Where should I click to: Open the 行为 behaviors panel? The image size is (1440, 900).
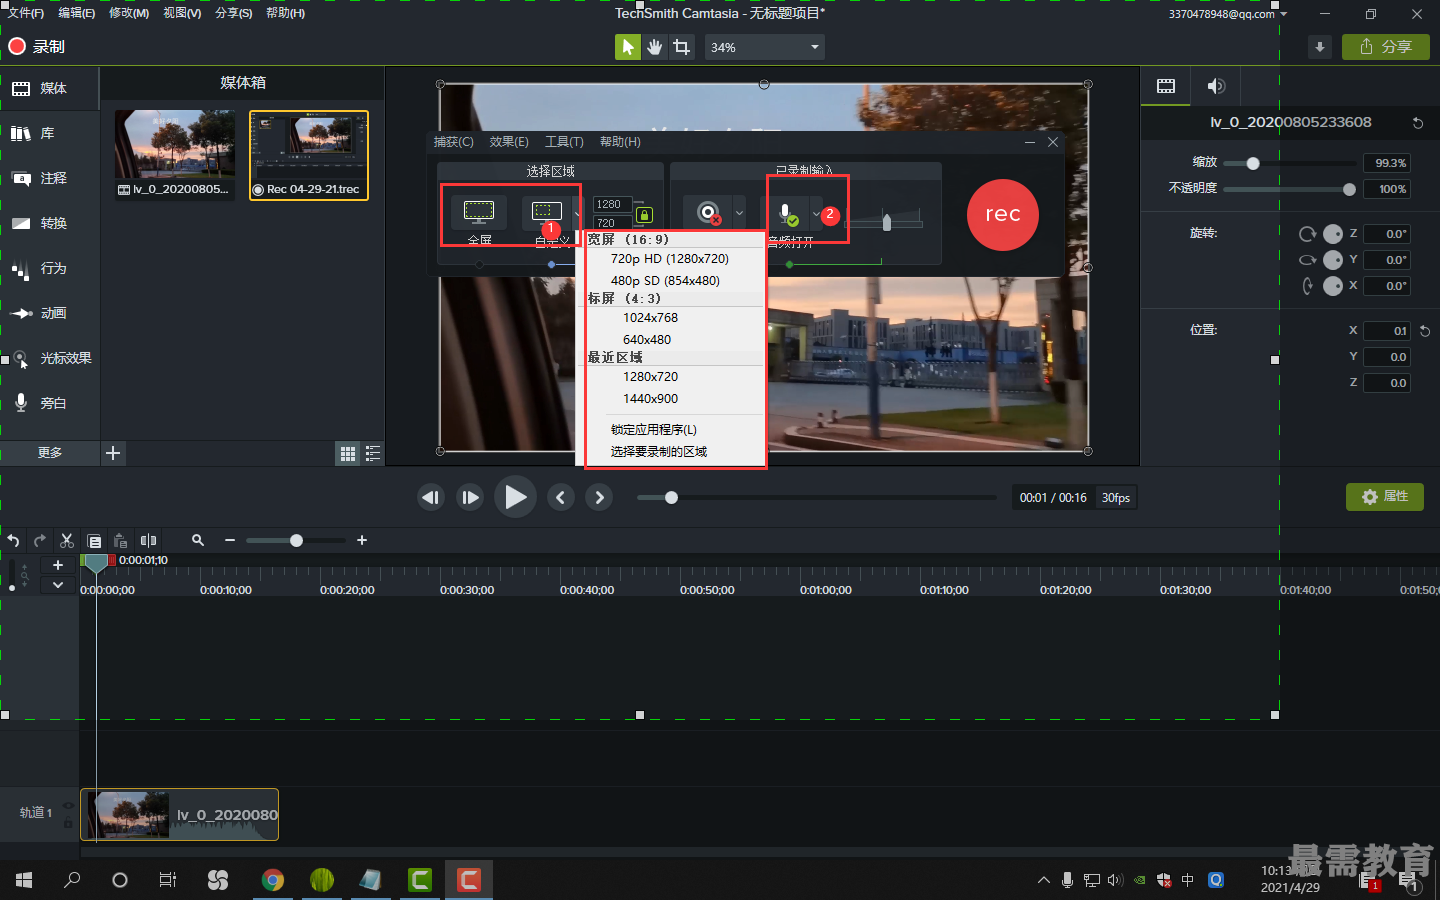[x=50, y=269]
